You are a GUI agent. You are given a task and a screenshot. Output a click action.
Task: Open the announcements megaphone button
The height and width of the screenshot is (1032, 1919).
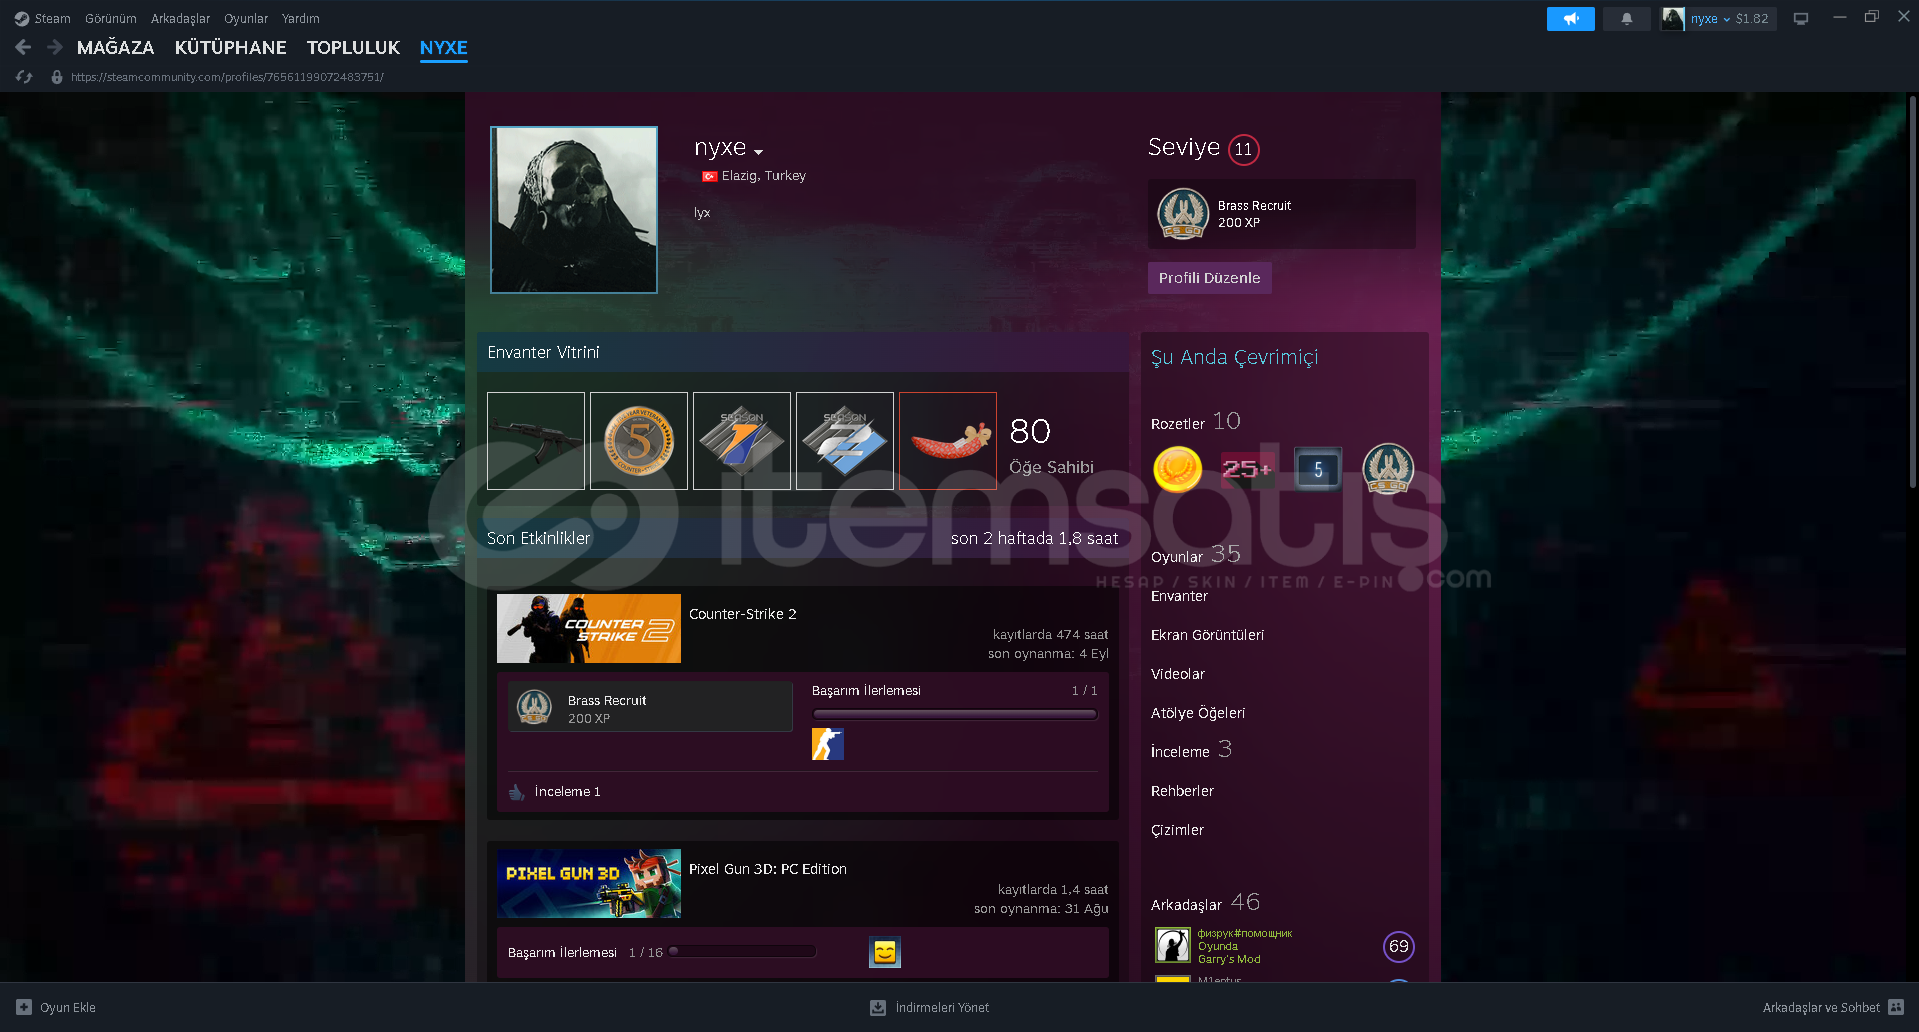tap(1571, 19)
